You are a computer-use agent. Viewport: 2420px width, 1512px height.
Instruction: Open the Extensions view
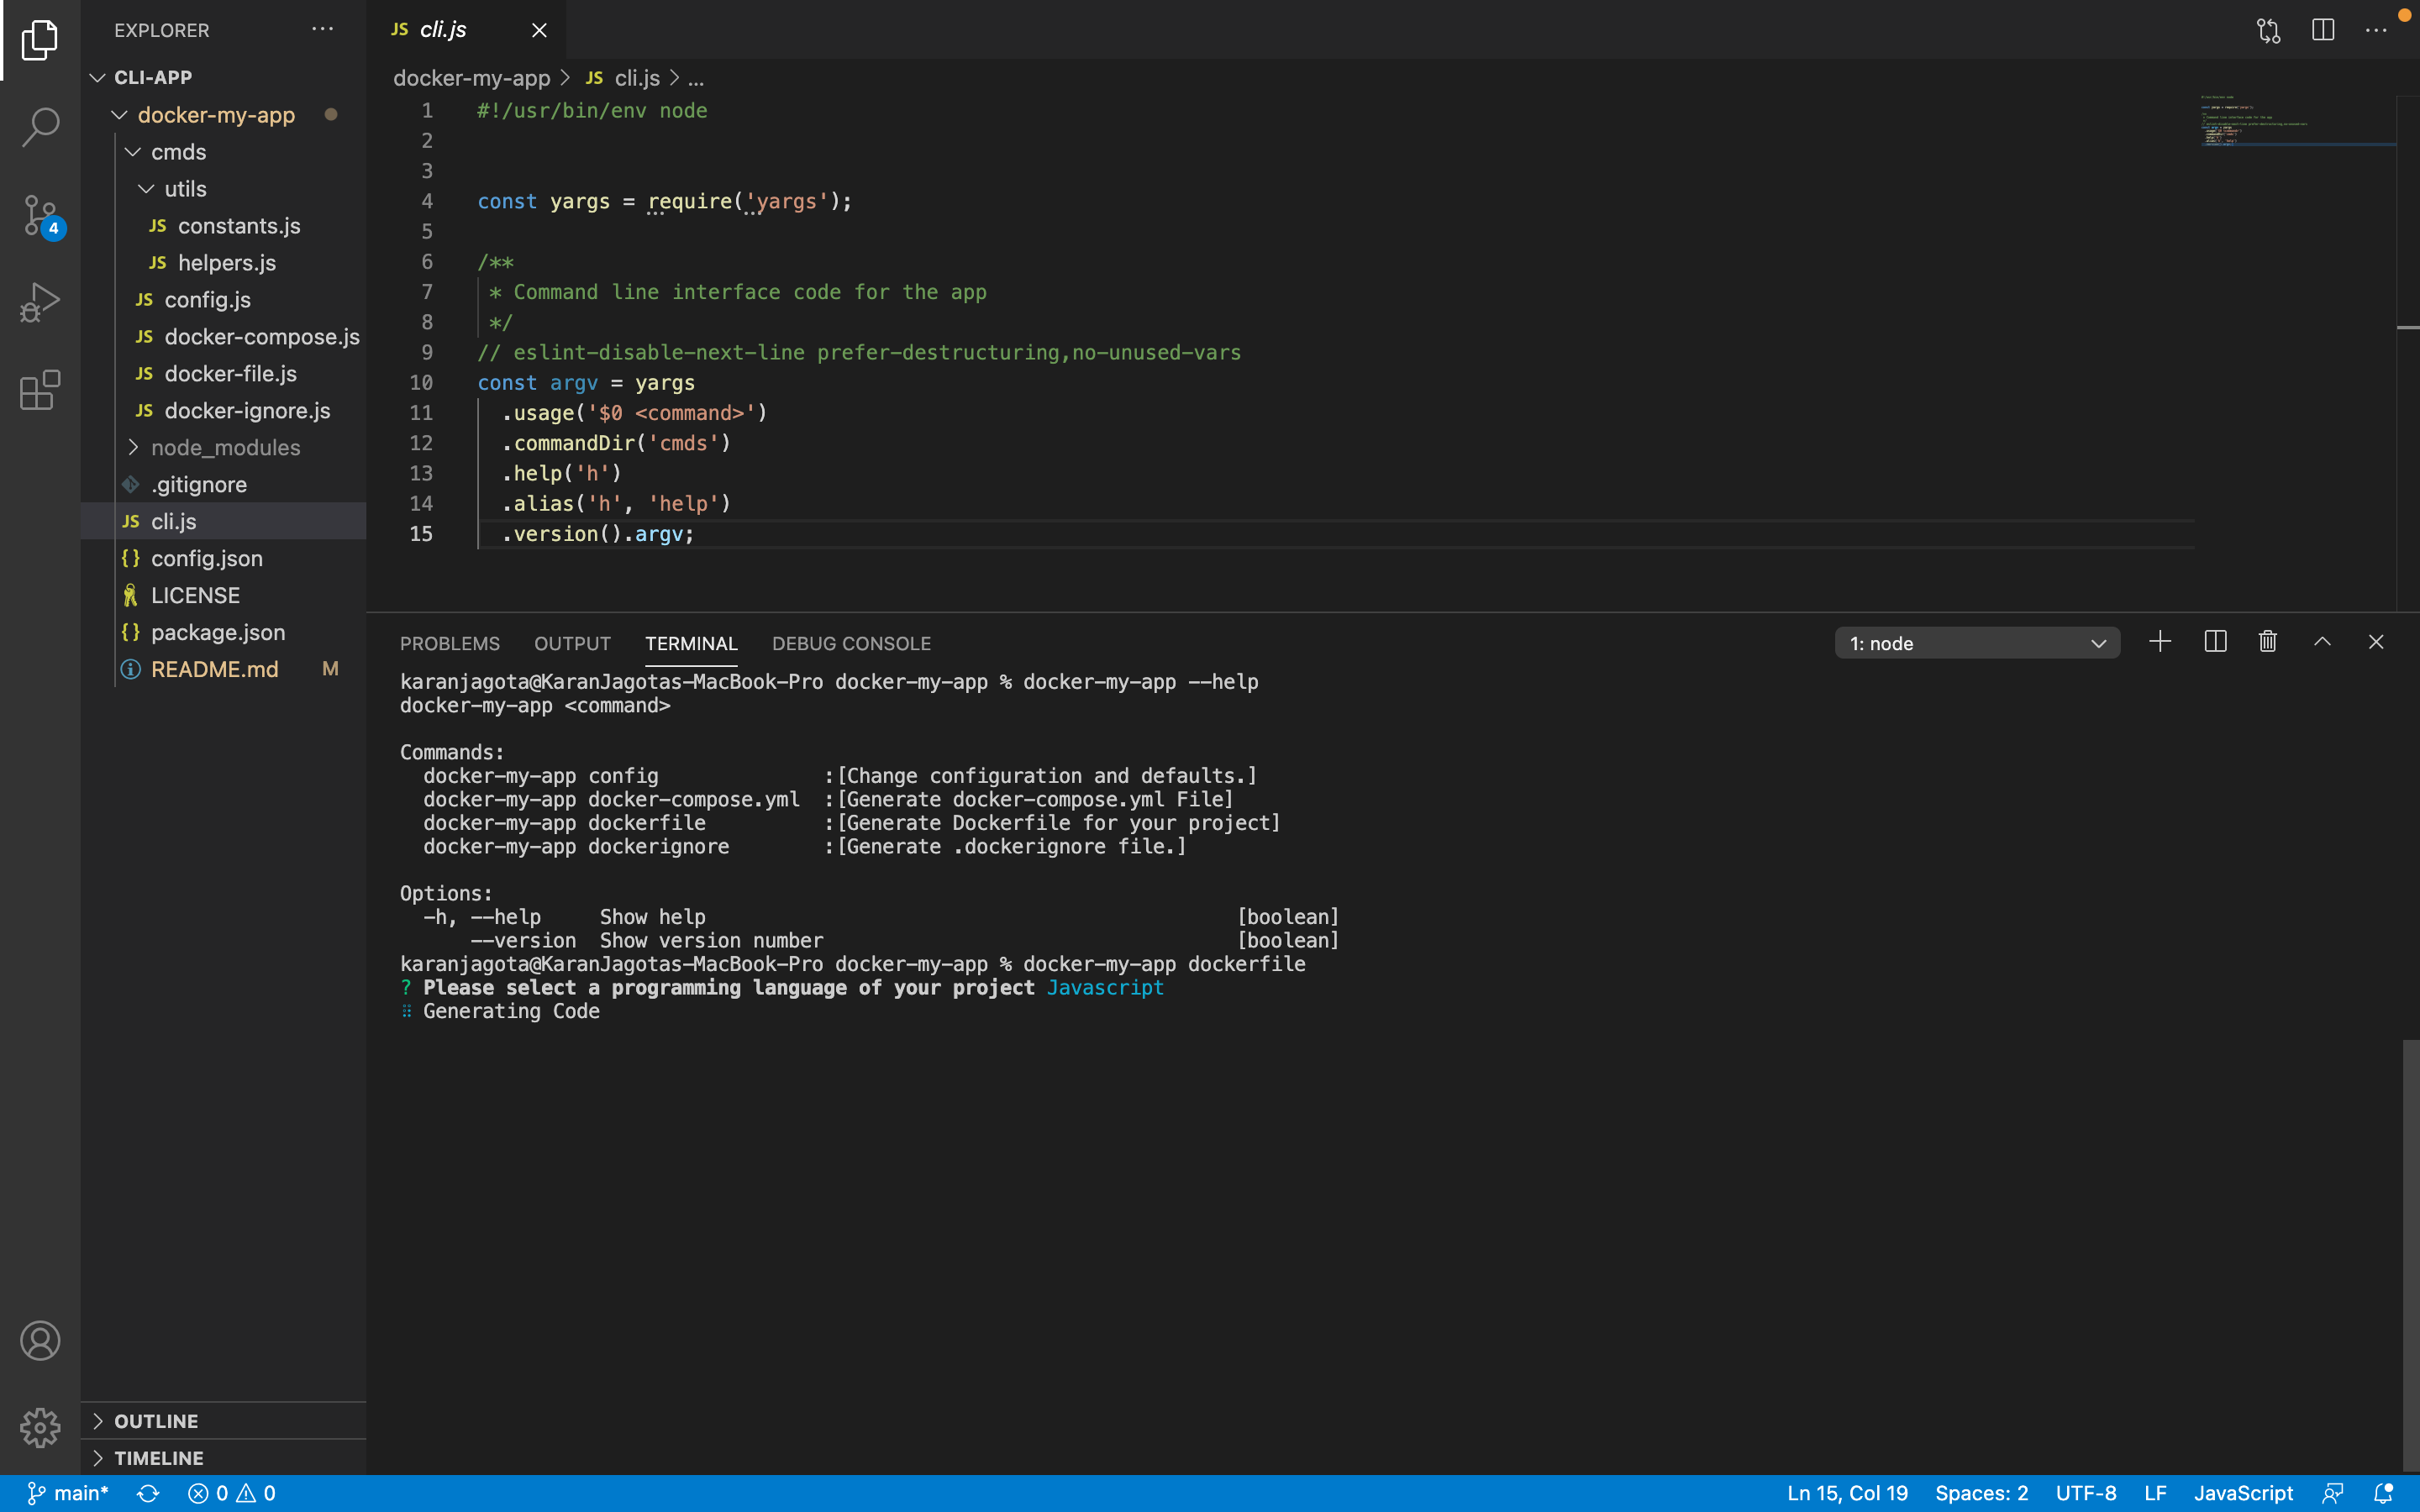coord(40,389)
